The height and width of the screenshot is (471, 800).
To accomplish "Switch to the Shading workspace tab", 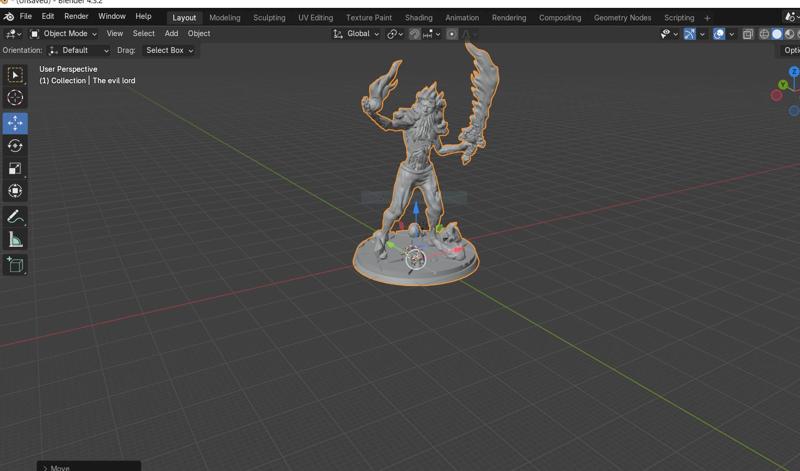I will coord(418,17).
